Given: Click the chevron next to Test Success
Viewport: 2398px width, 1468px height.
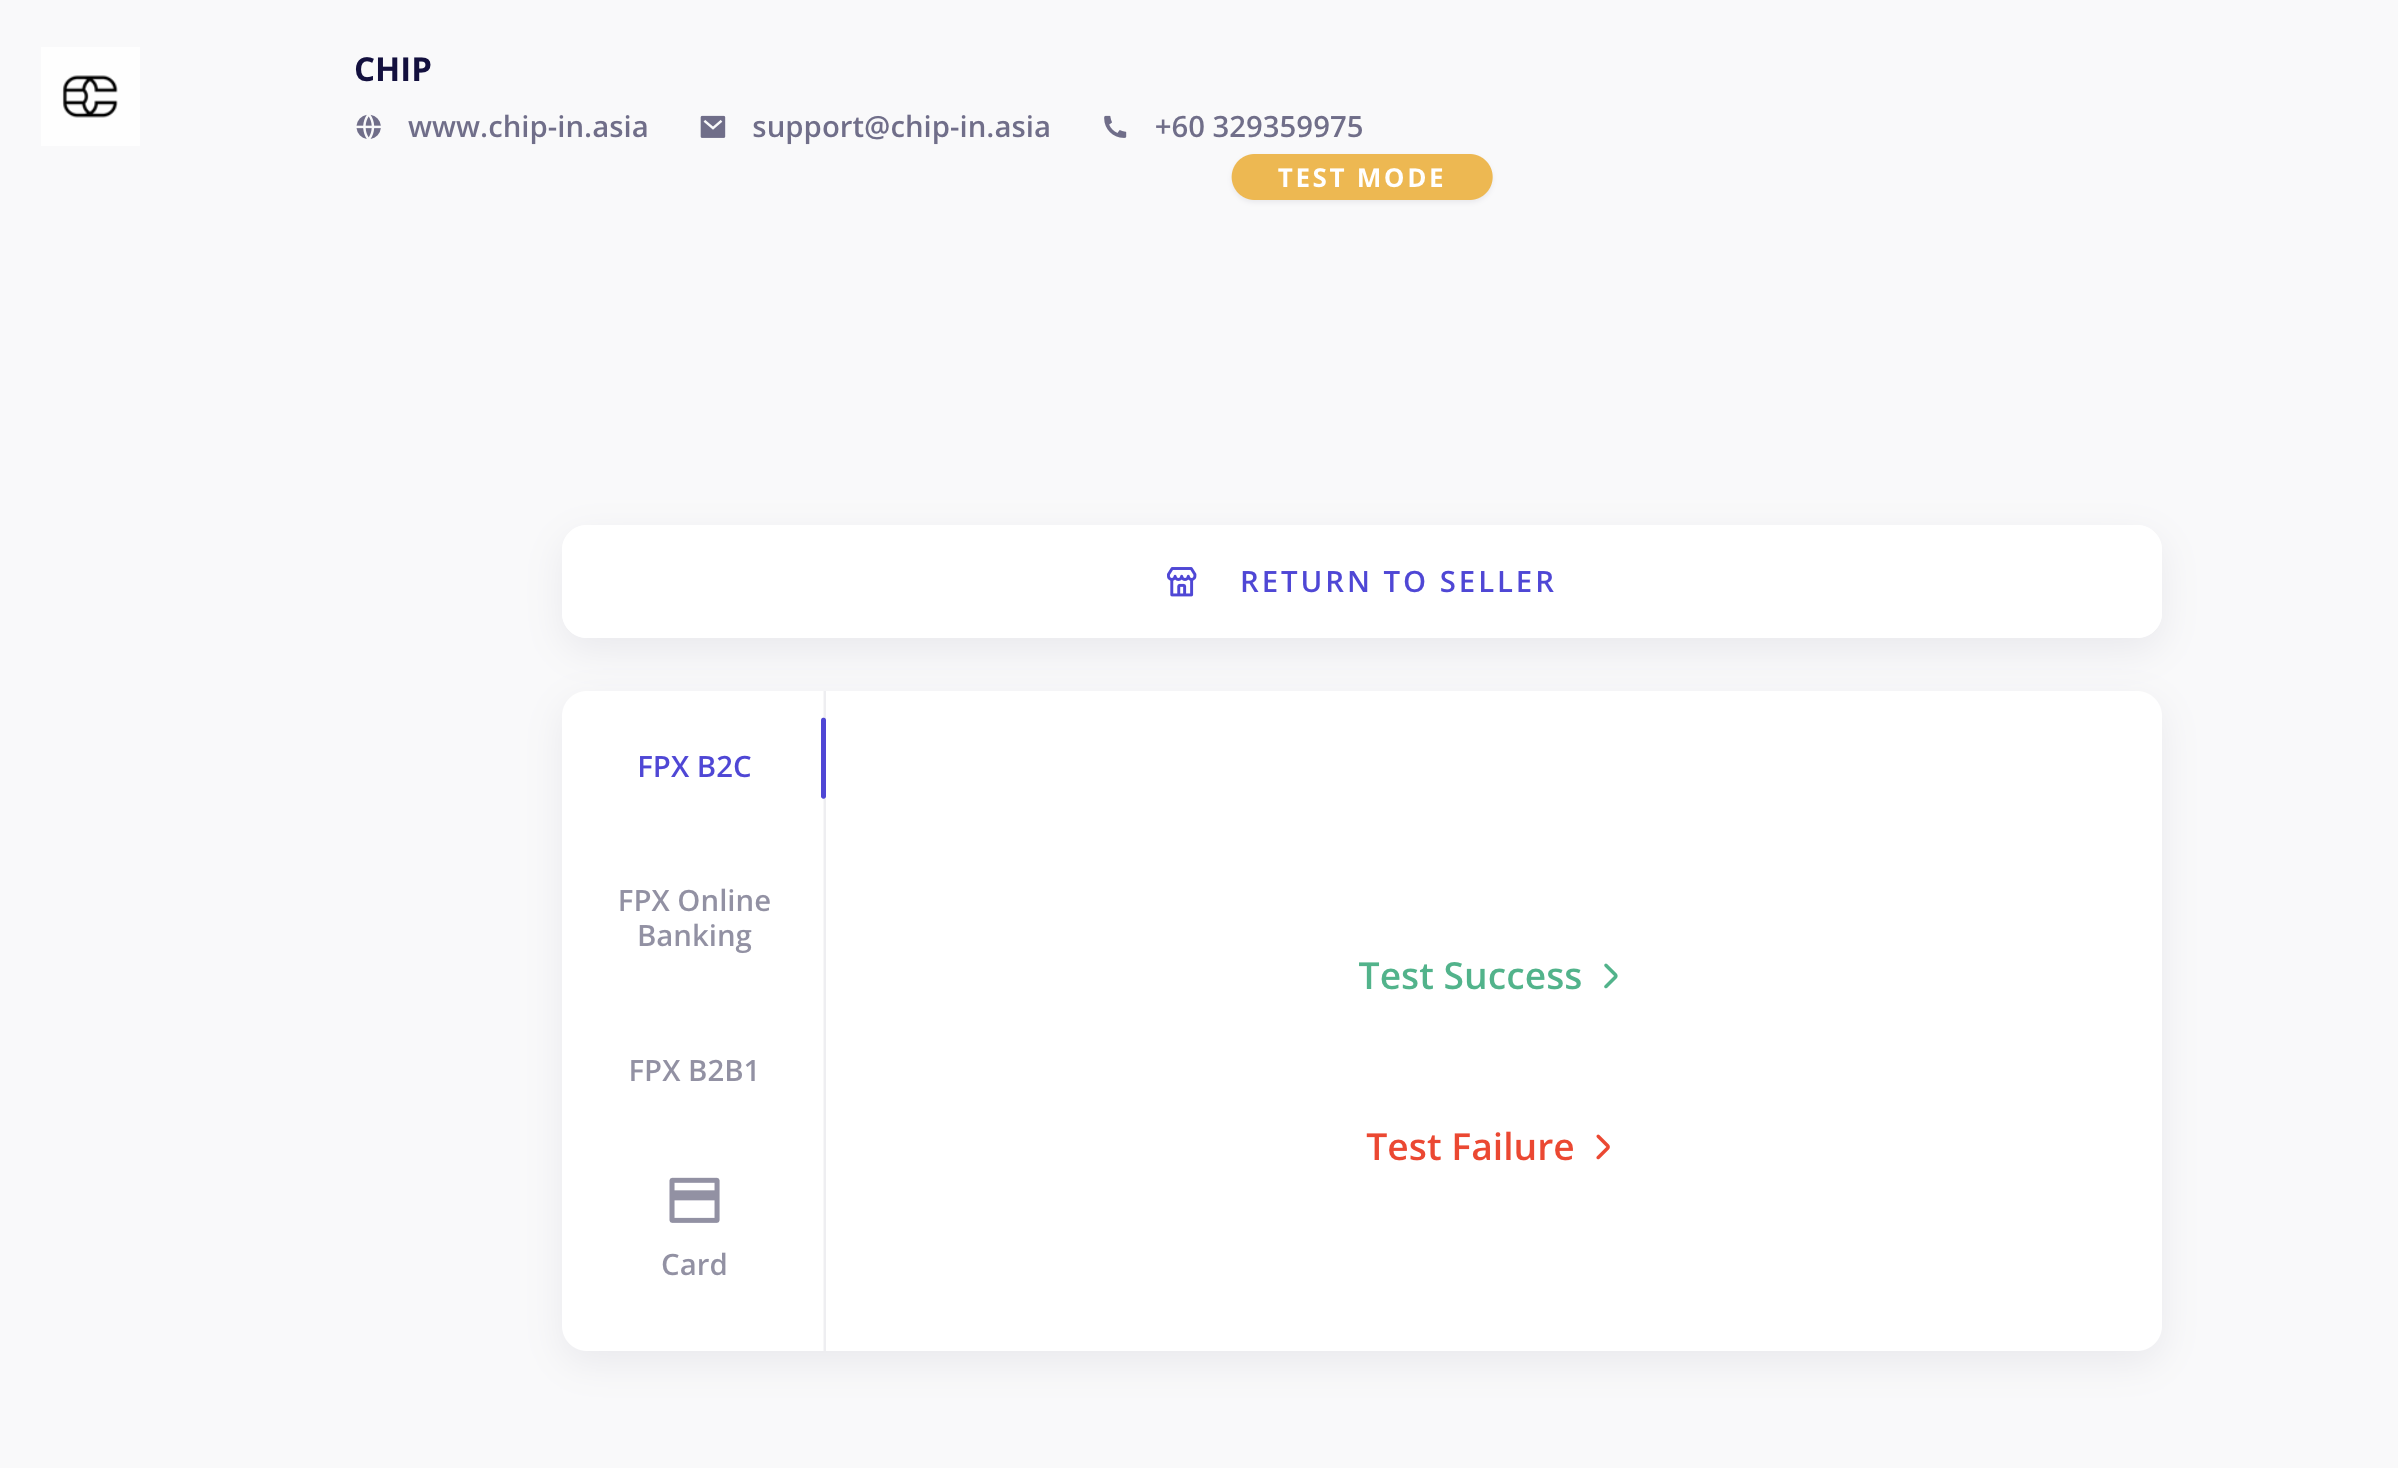Looking at the screenshot, I should click(1611, 976).
